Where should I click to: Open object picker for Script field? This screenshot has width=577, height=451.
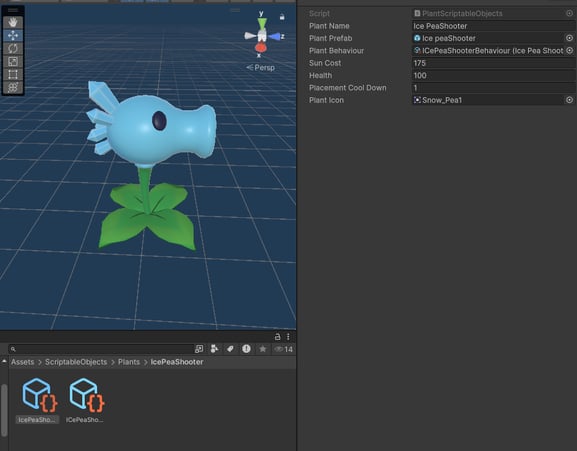569,14
